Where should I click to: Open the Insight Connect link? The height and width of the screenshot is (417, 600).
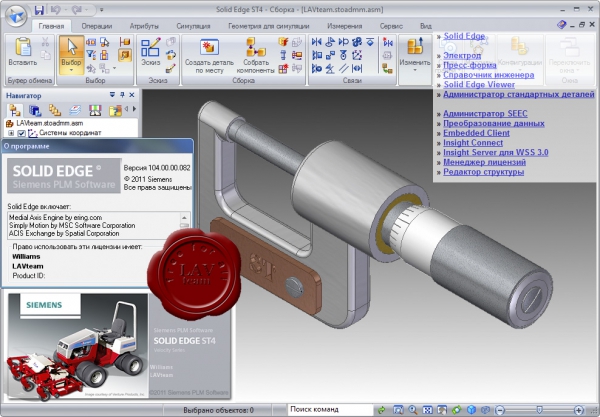(473, 143)
